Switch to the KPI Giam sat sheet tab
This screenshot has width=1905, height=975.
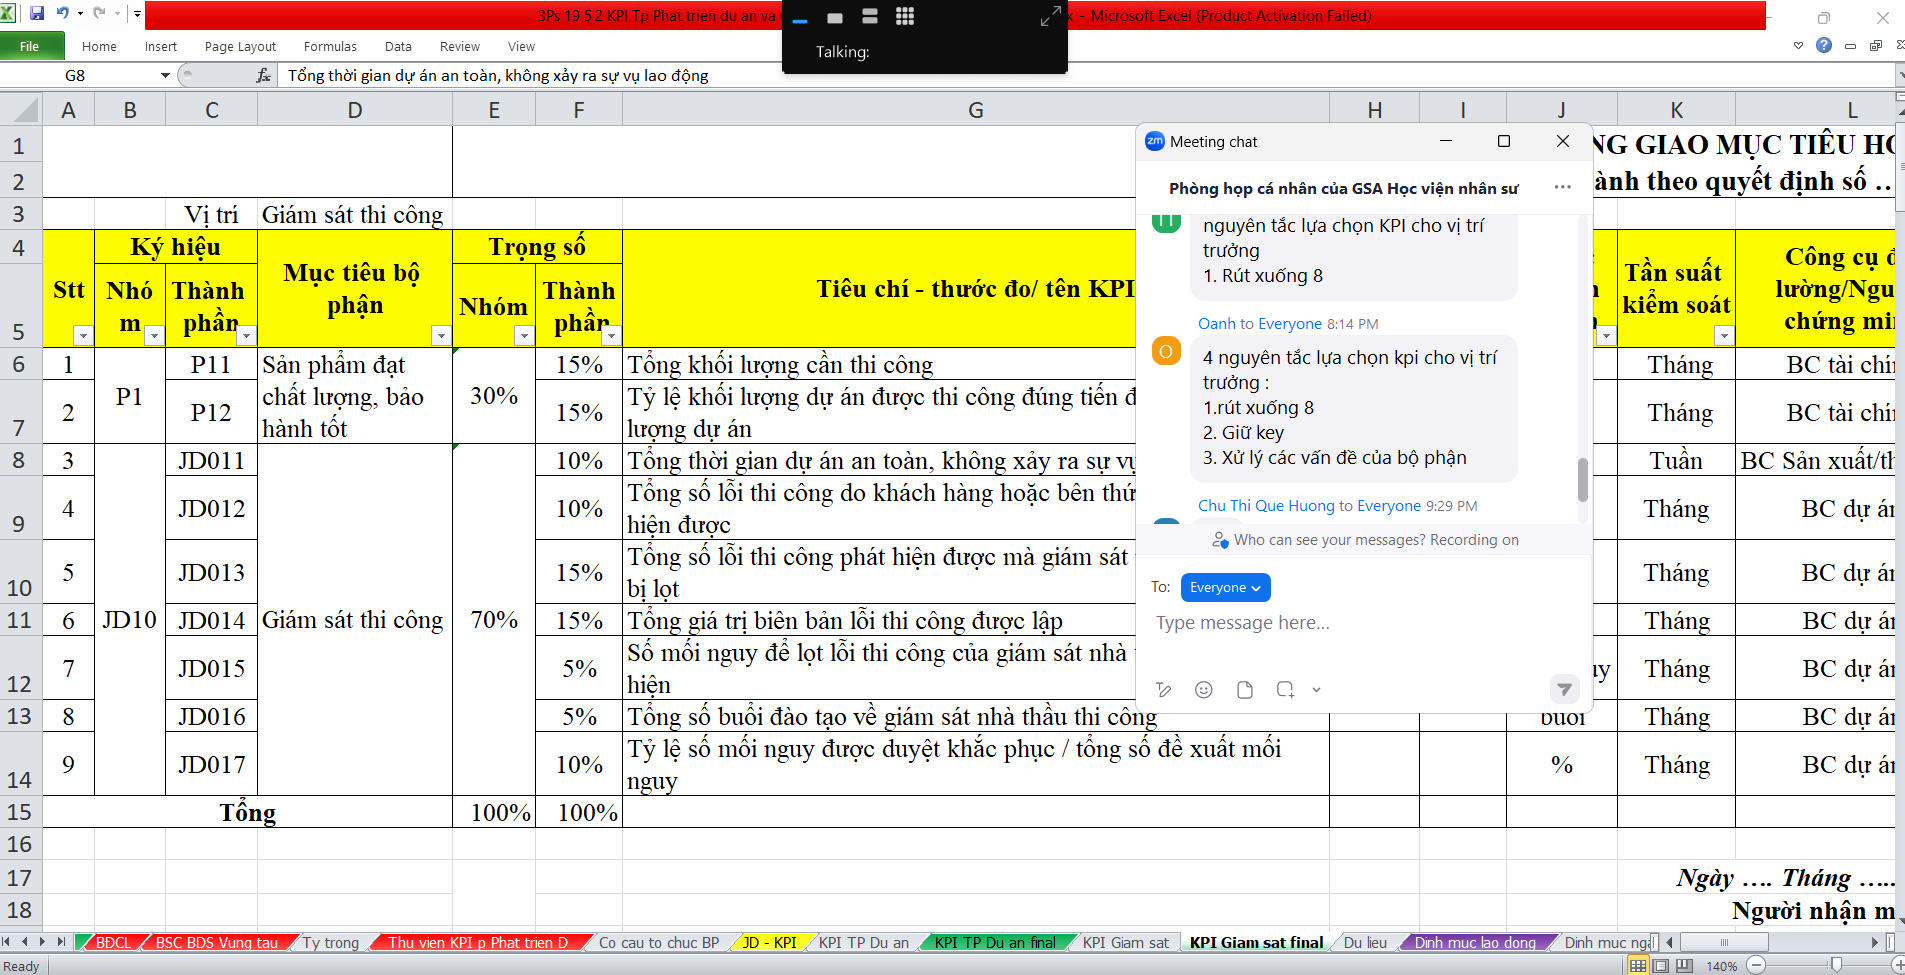click(1125, 943)
